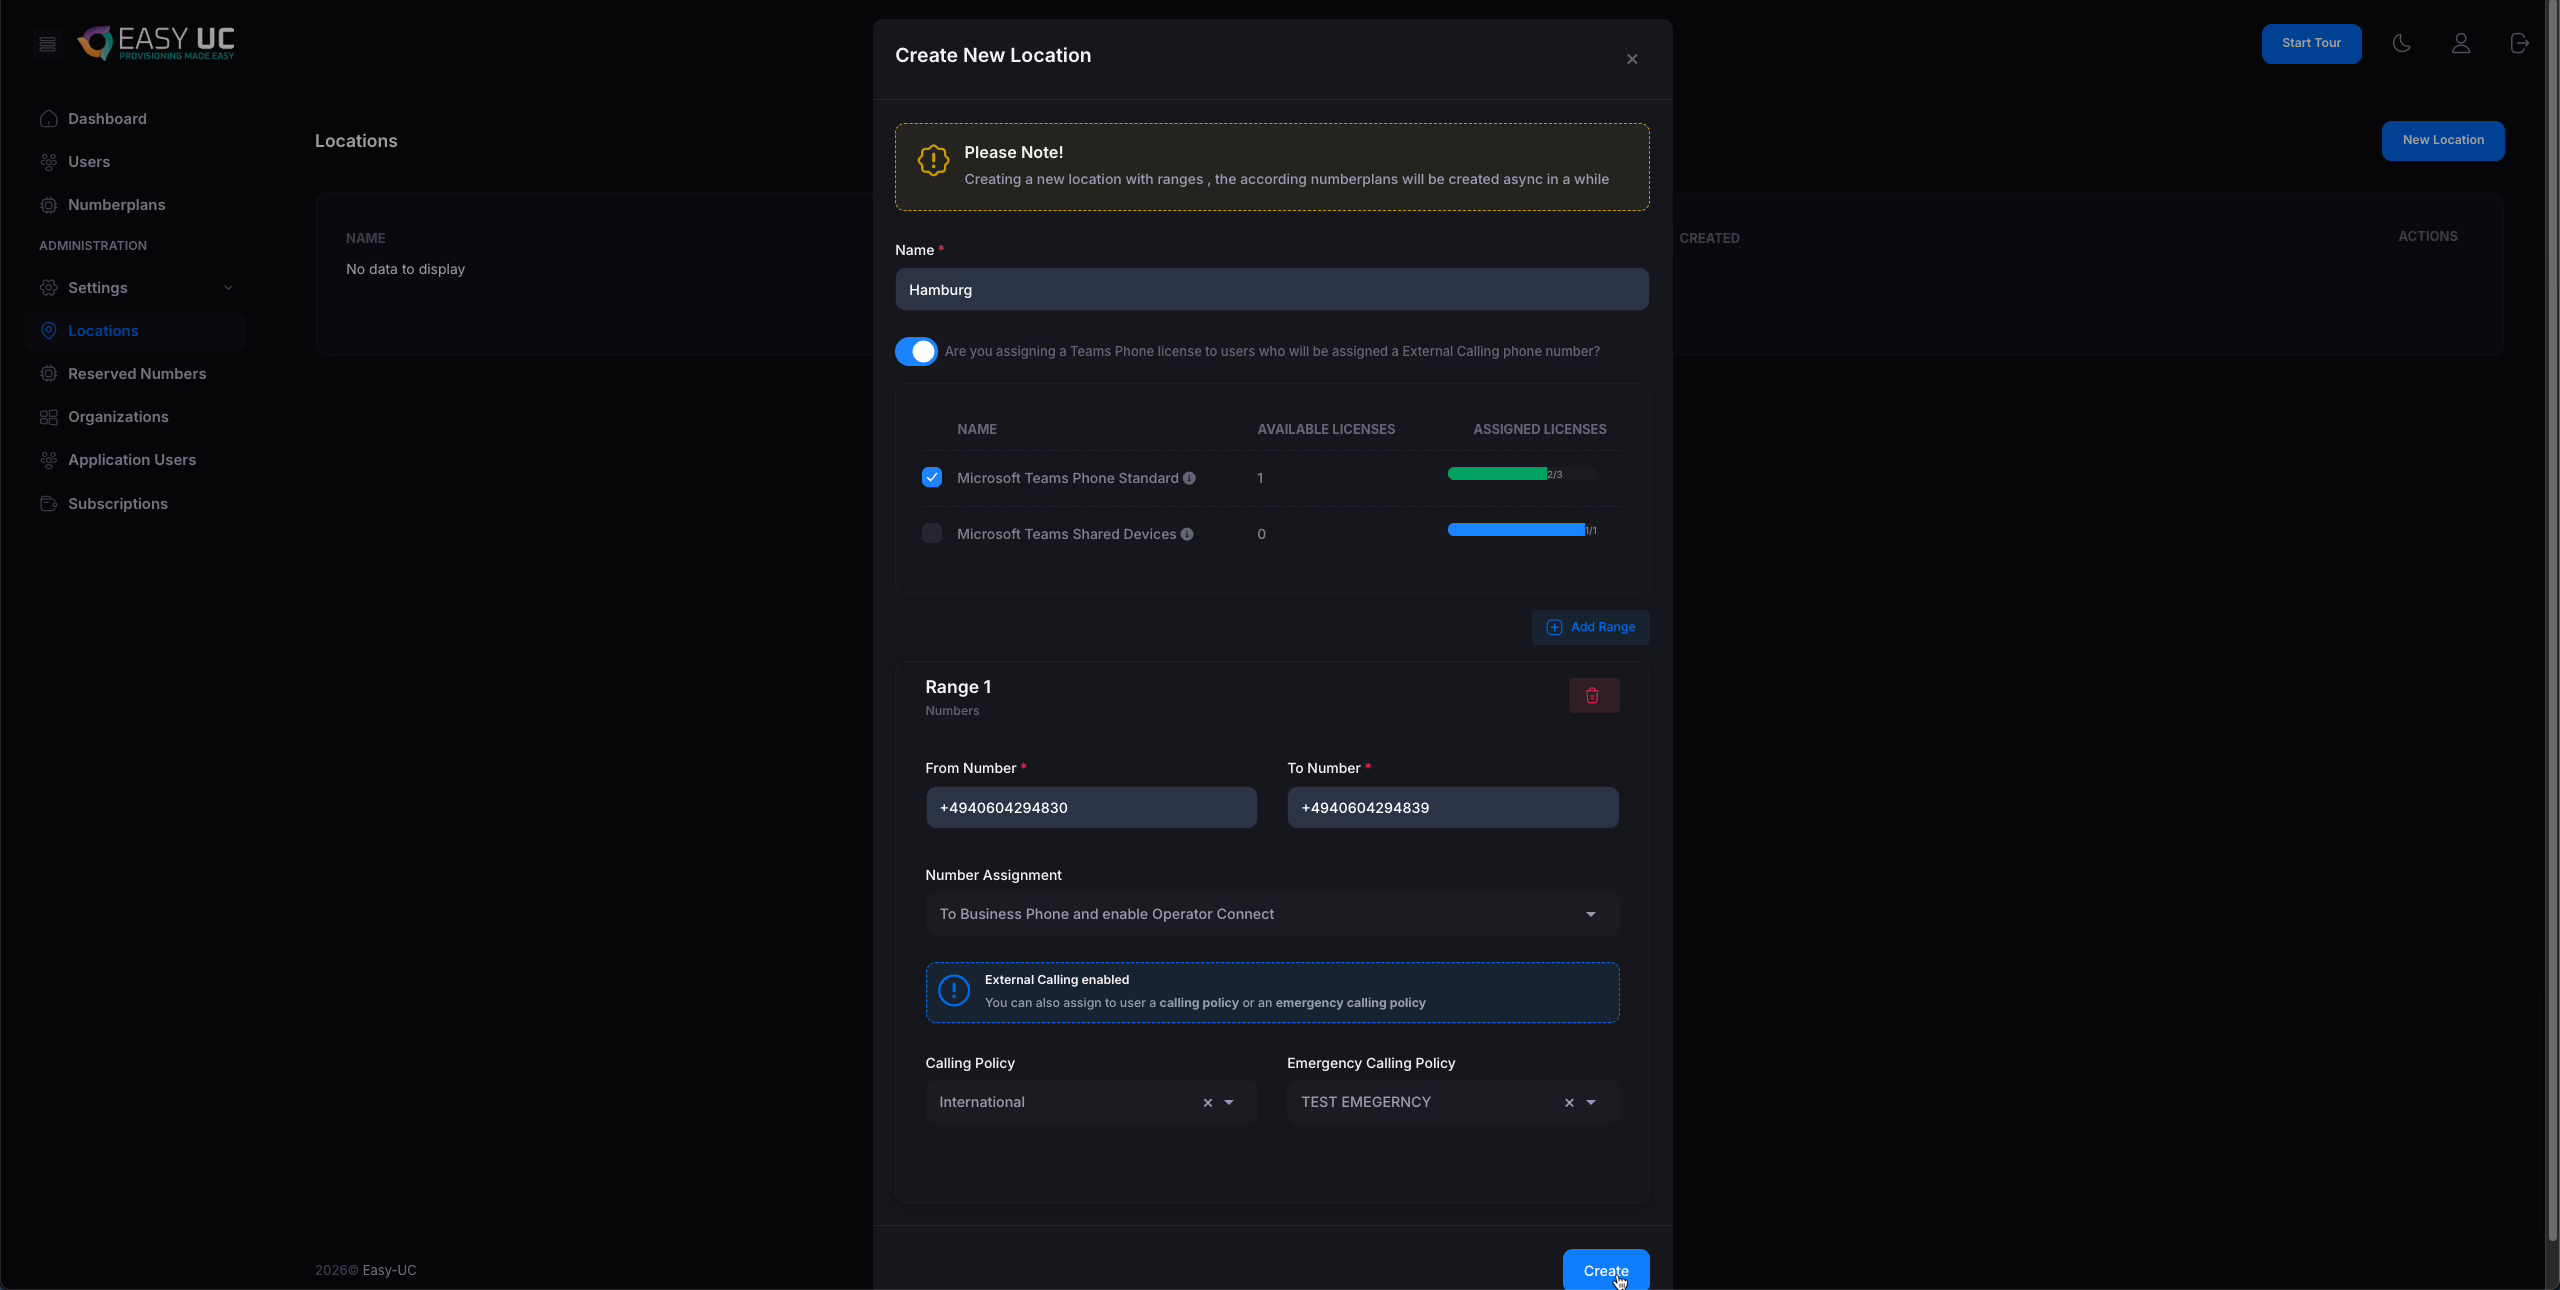Toggle dark mode moon icon

point(2401,43)
